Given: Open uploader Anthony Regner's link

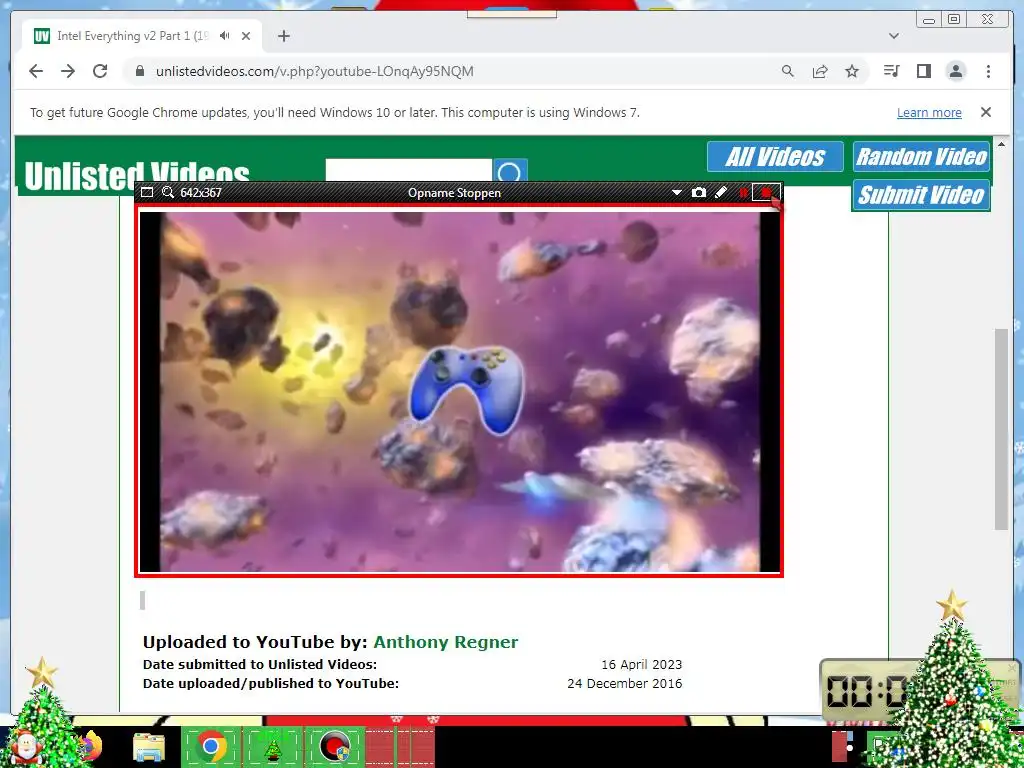Looking at the screenshot, I should point(445,642).
